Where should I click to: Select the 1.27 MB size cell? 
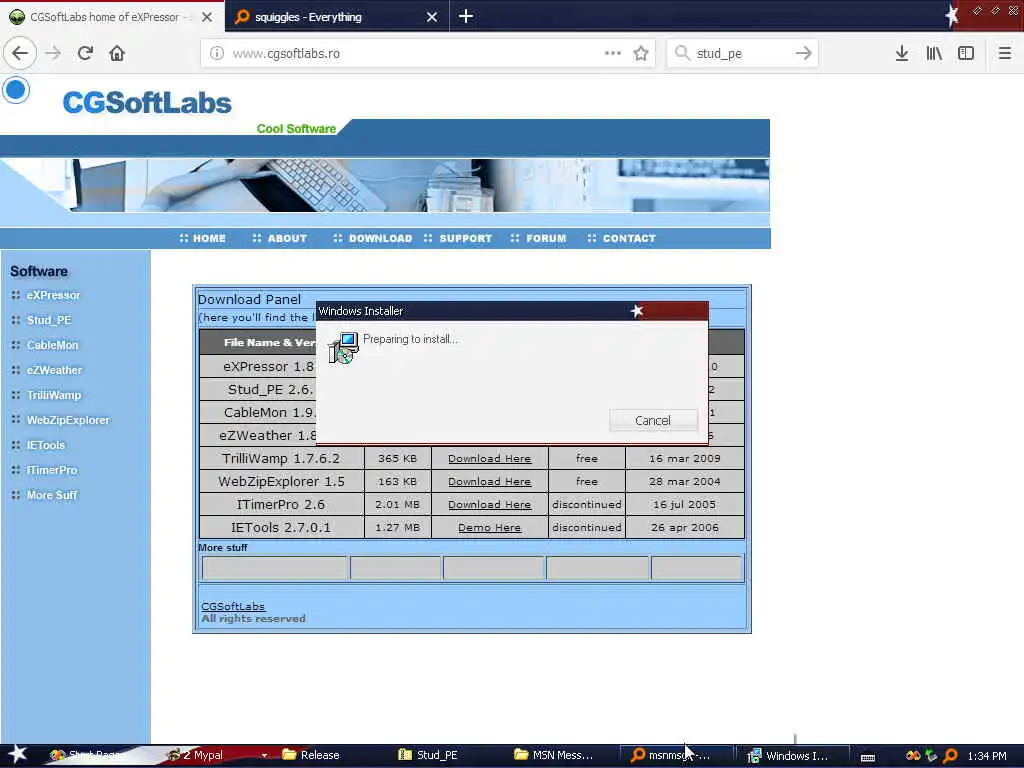pyautogui.click(x=398, y=528)
